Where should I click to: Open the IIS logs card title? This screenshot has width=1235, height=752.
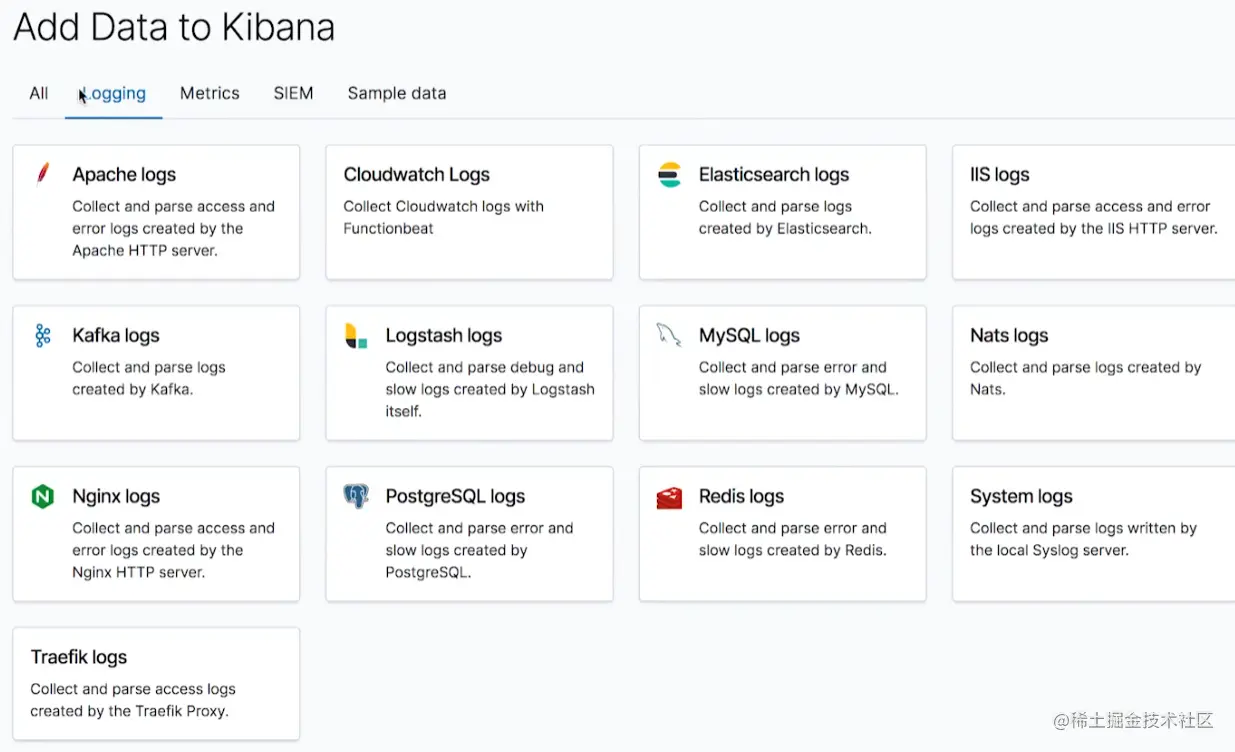pos(1000,174)
